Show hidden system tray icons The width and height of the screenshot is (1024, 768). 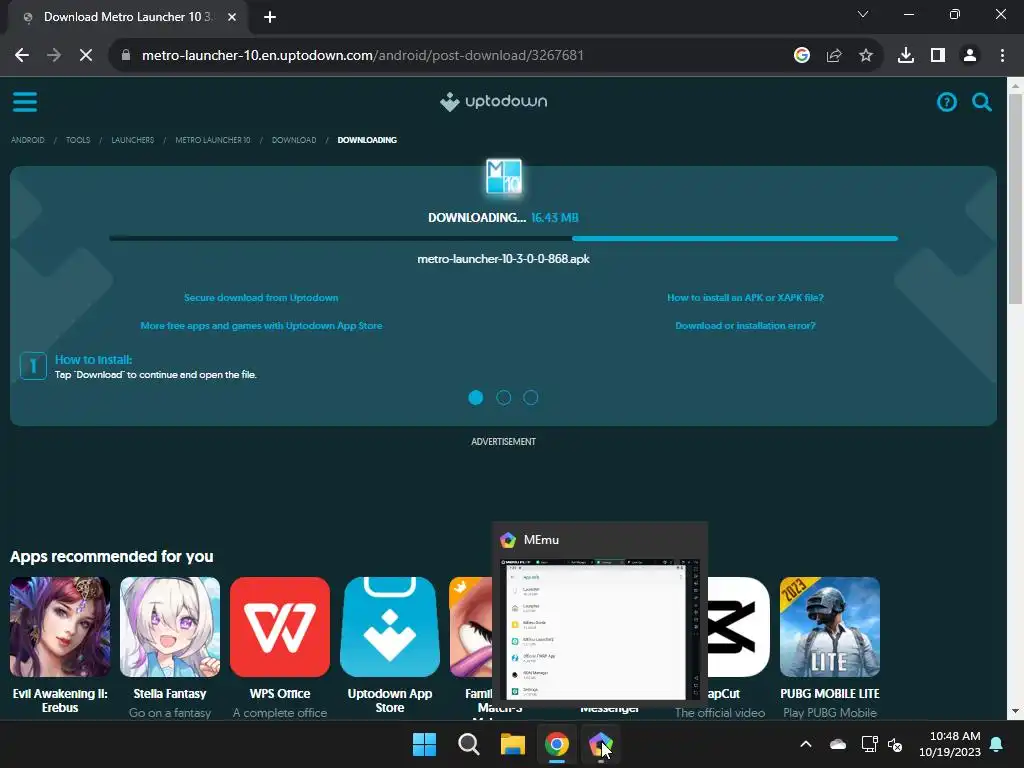(806, 744)
